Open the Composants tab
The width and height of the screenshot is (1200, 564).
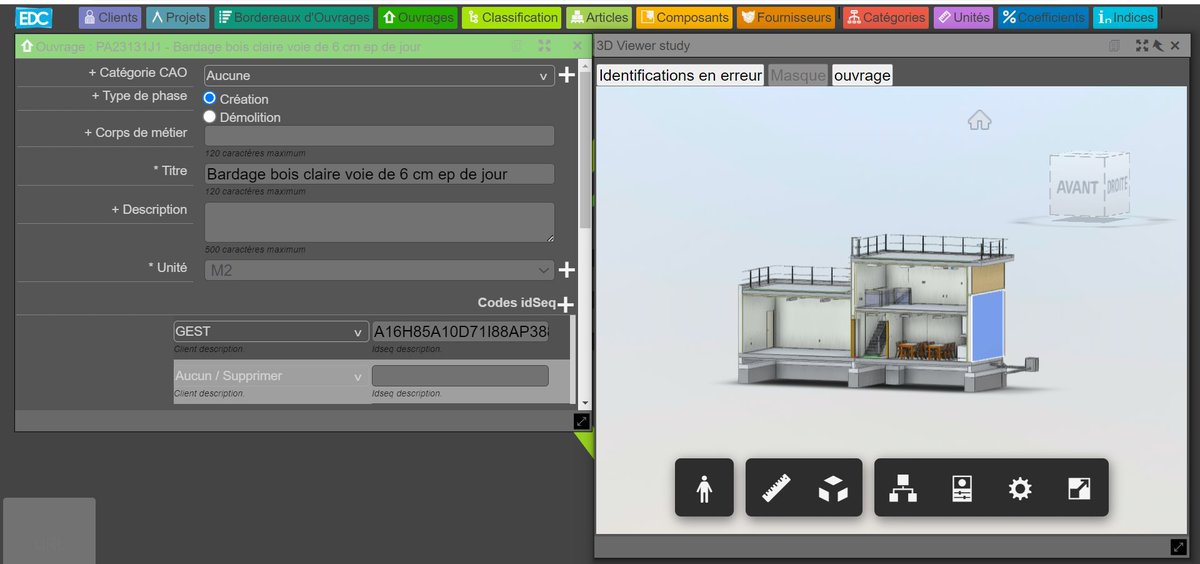(x=685, y=17)
